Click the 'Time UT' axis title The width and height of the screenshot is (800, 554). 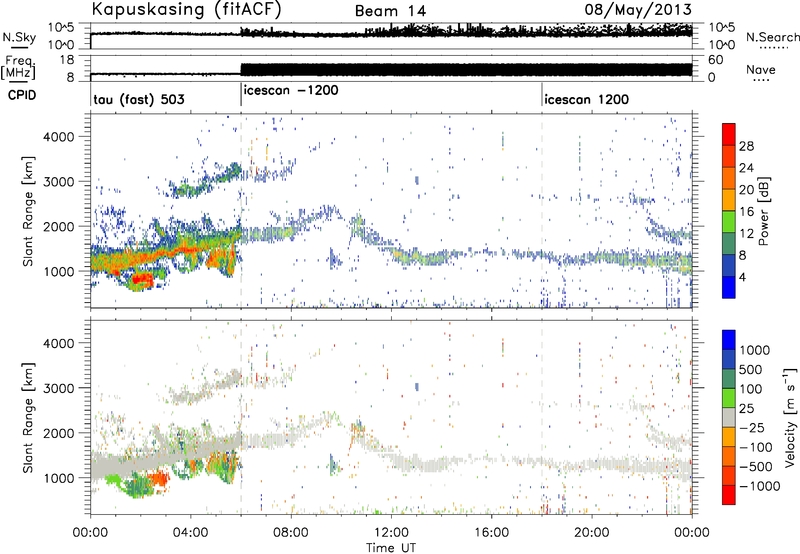(391, 547)
